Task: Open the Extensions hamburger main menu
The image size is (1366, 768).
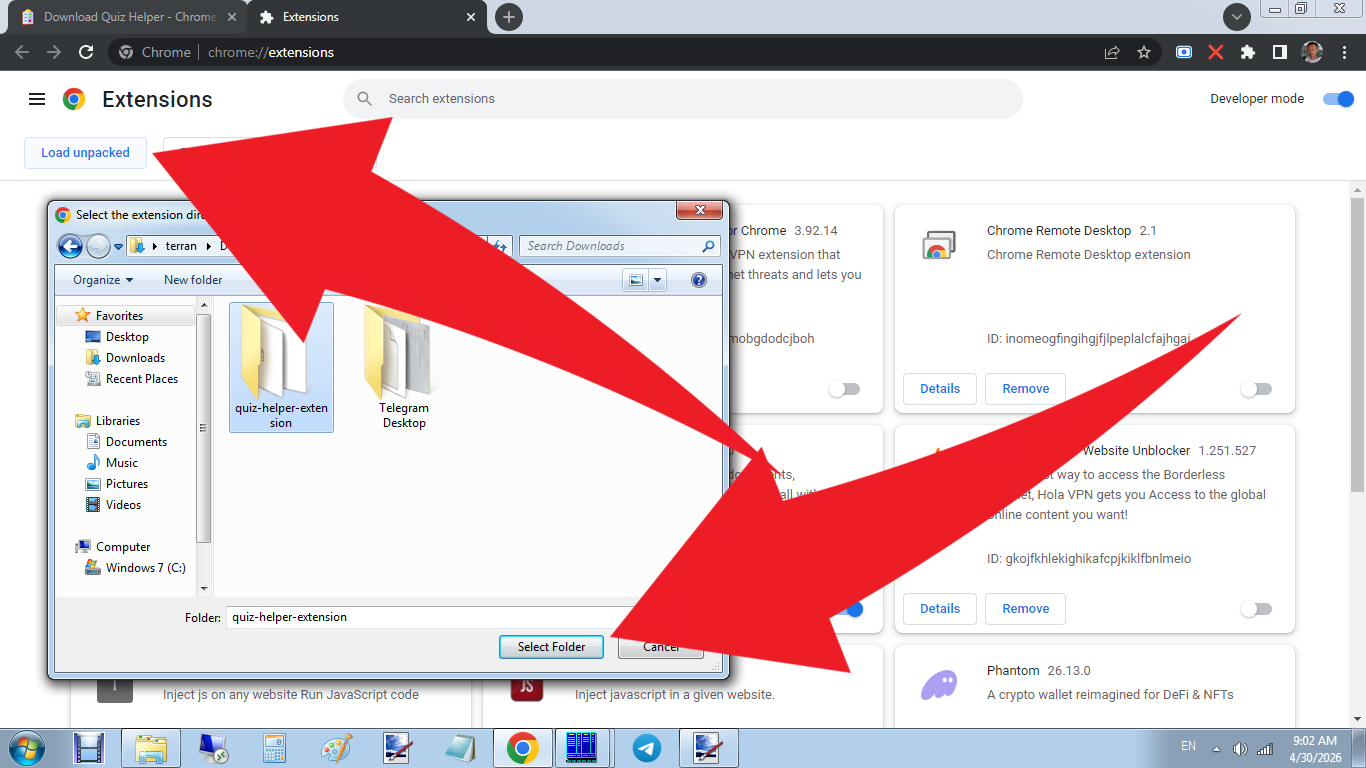Action: (x=37, y=99)
